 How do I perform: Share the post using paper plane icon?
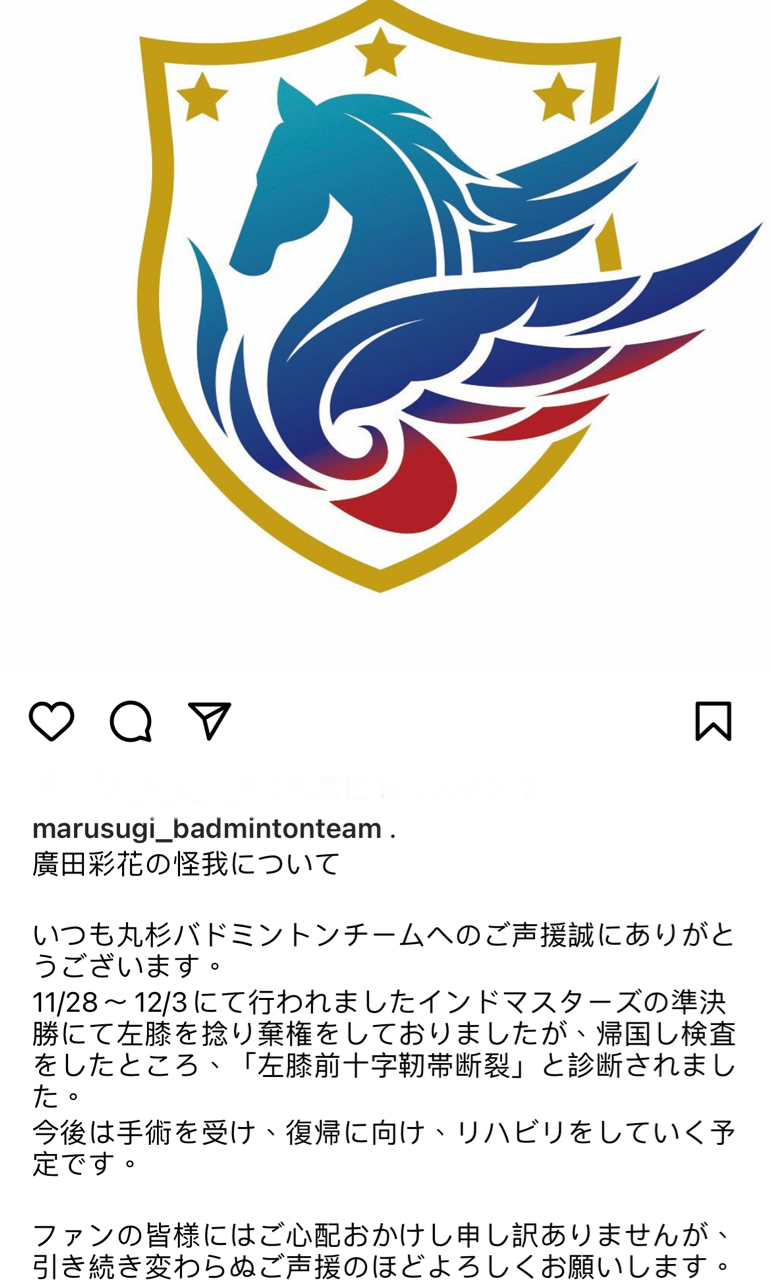pyautogui.click(x=210, y=720)
